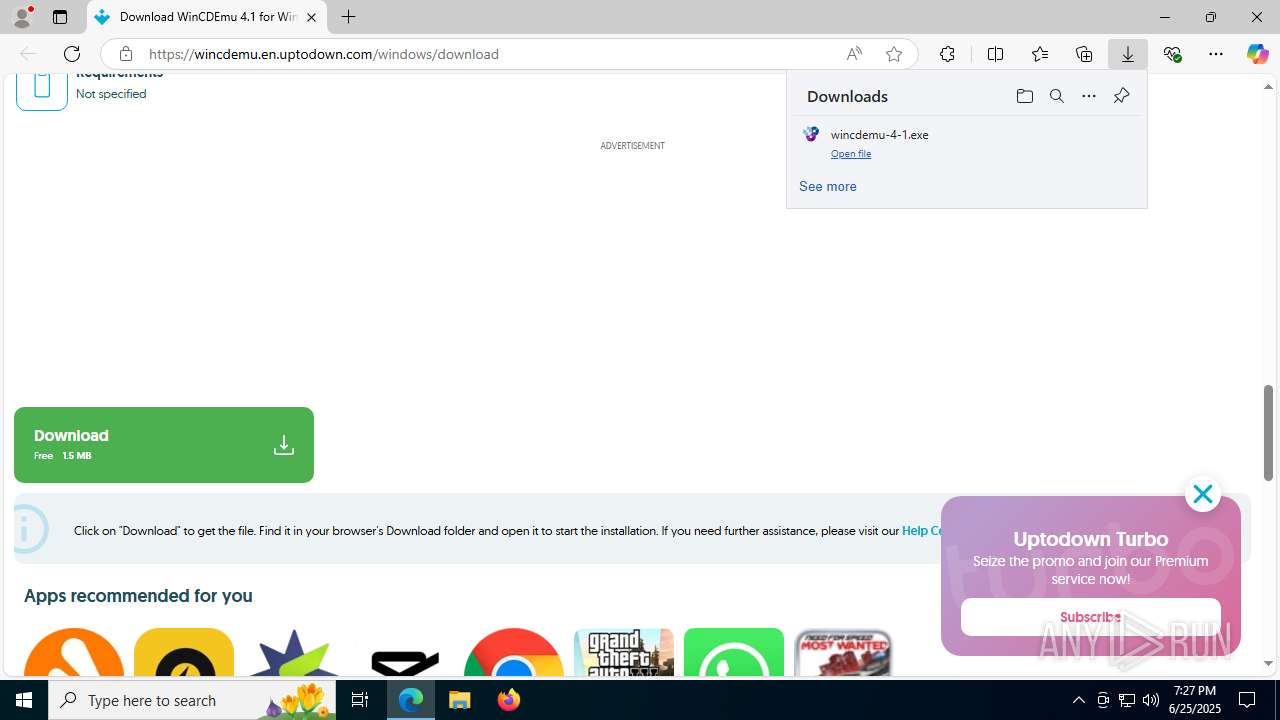The image size is (1280, 720).
Task: Open the taskbar clock and date
Action: (1195, 700)
